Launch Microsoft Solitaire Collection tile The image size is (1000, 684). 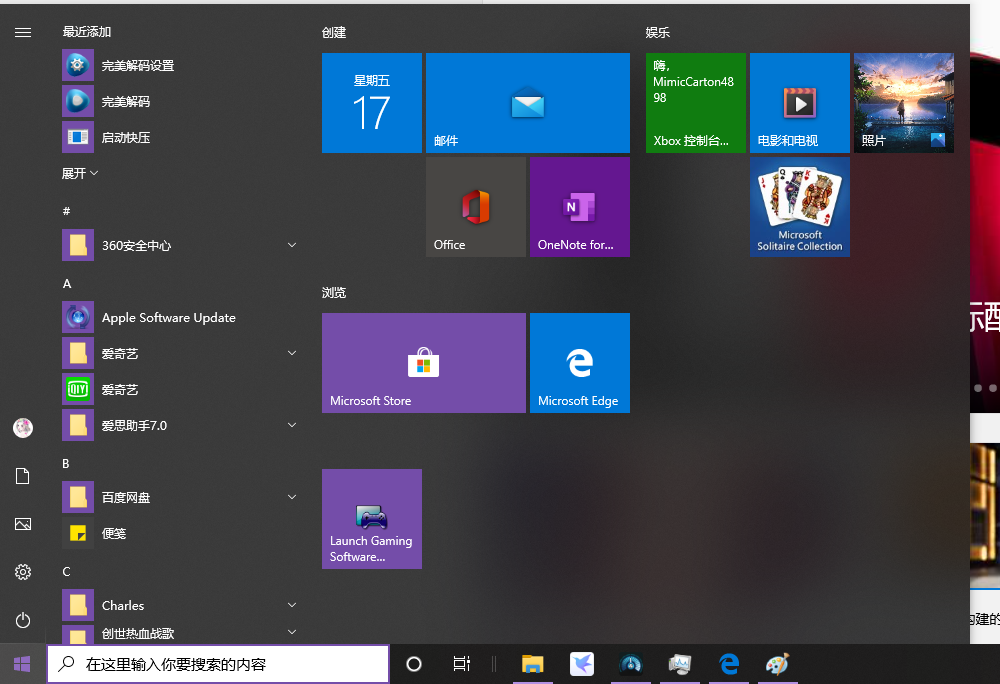point(800,207)
